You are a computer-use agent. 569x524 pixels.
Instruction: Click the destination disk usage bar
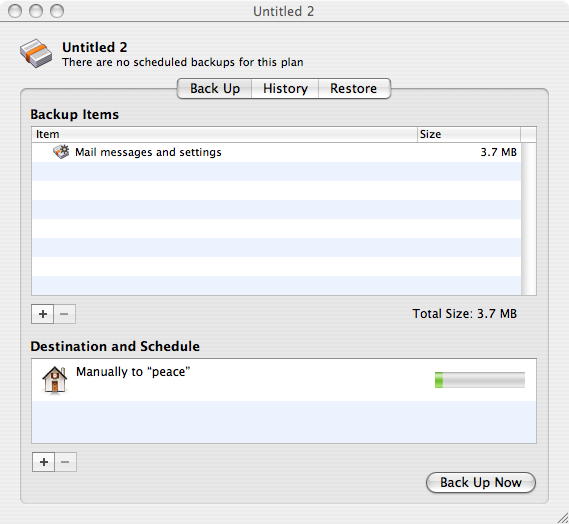tap(480, 380)
